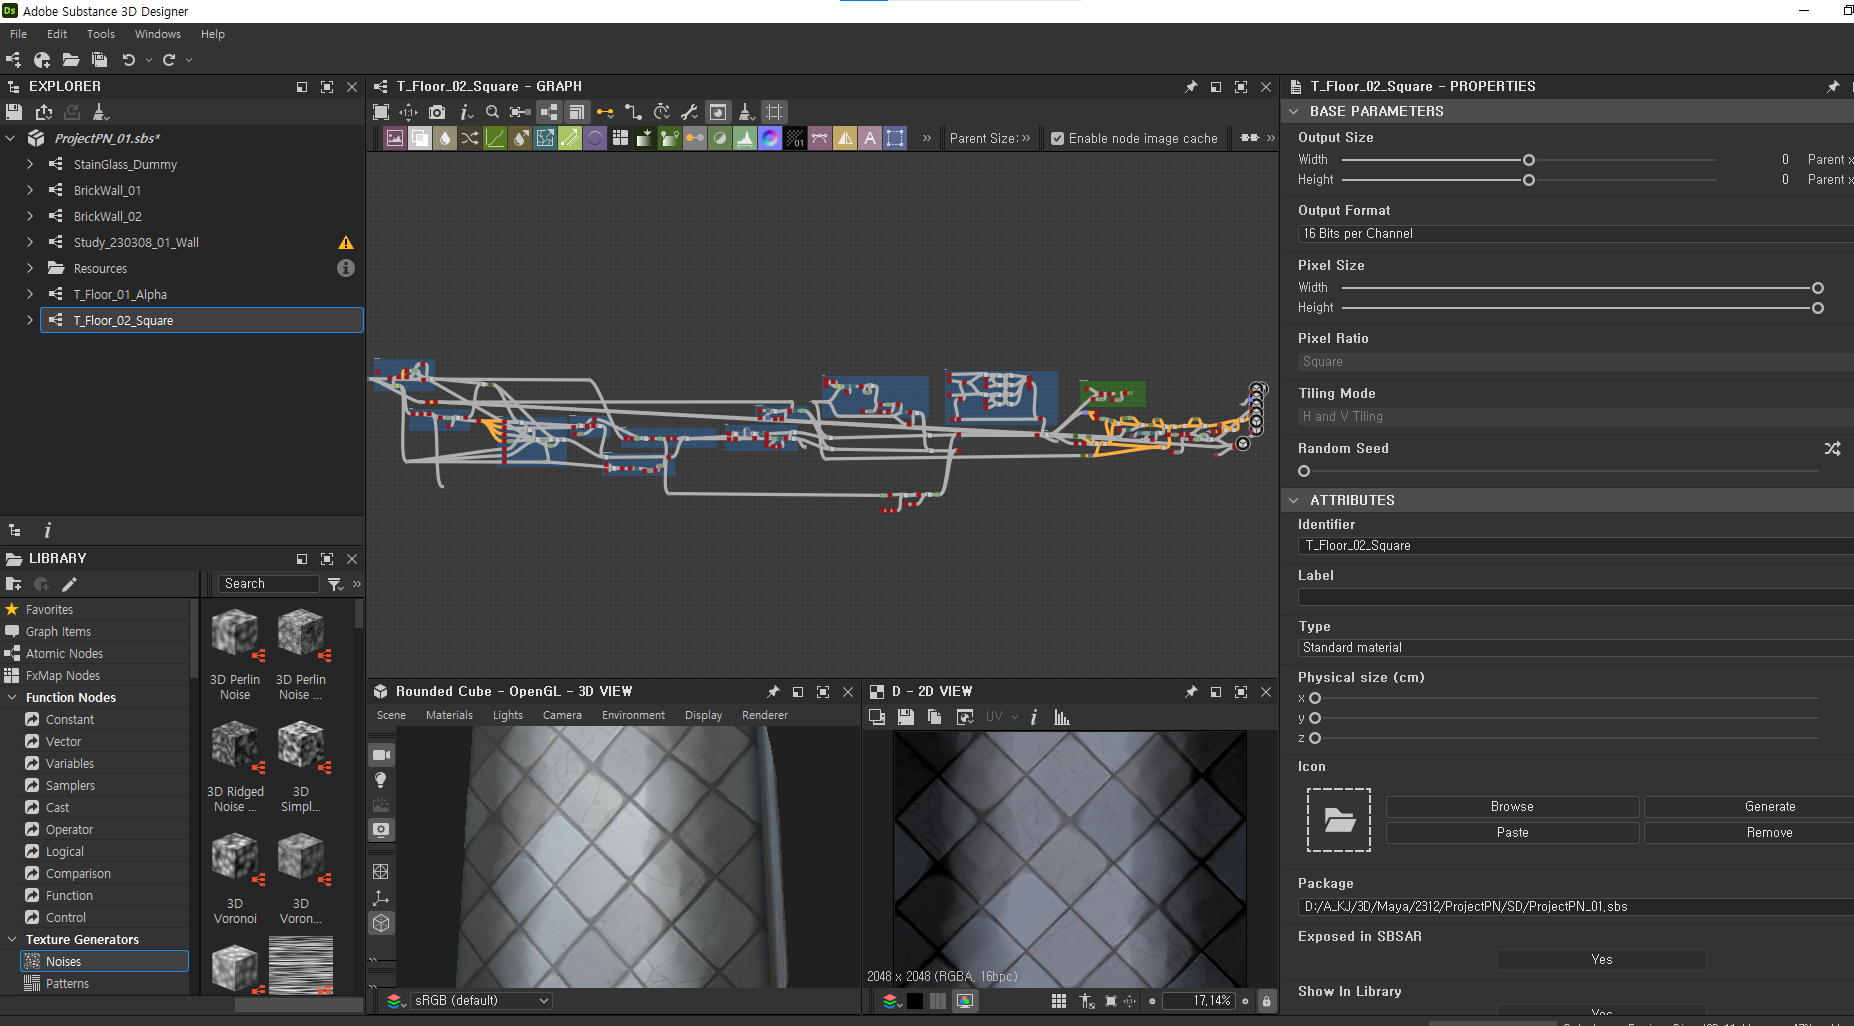Click the camera snapshot icon in graph toolbar
Image resolution: width=1854 pixels, height=1026 pixels.
[x=437, y=112]
